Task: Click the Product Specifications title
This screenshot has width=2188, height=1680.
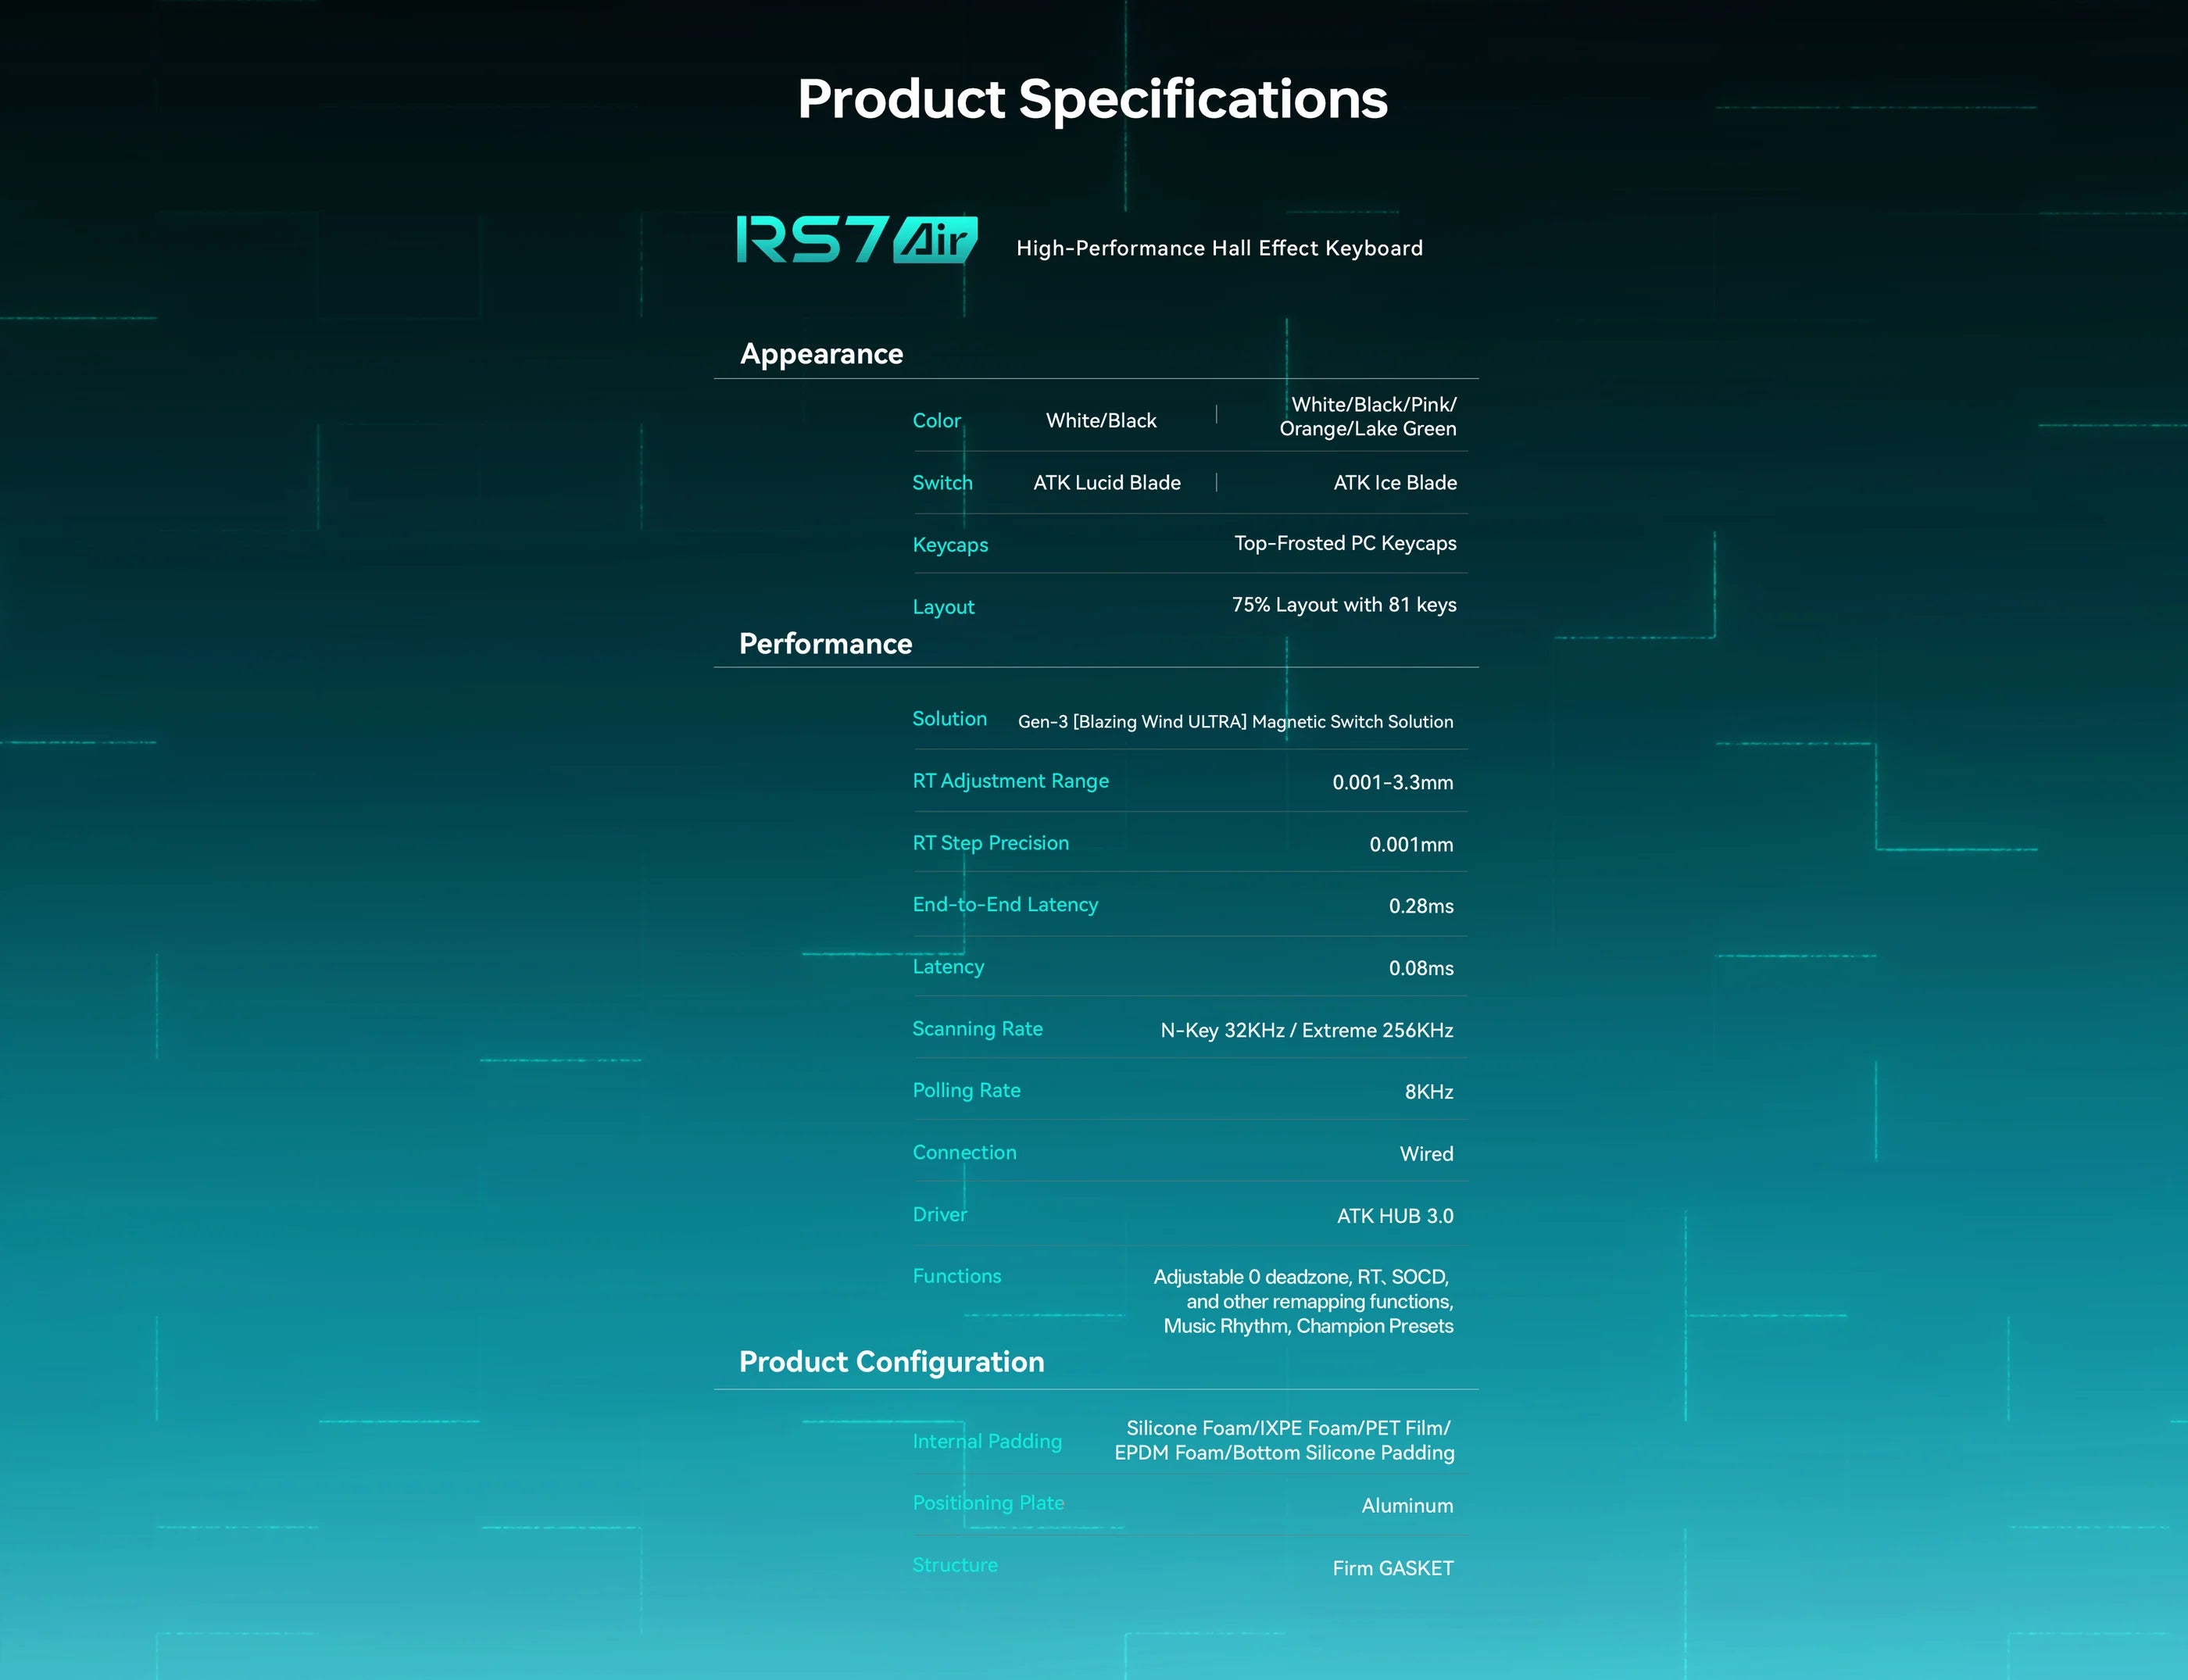Action: click(x=1092, y=99)
